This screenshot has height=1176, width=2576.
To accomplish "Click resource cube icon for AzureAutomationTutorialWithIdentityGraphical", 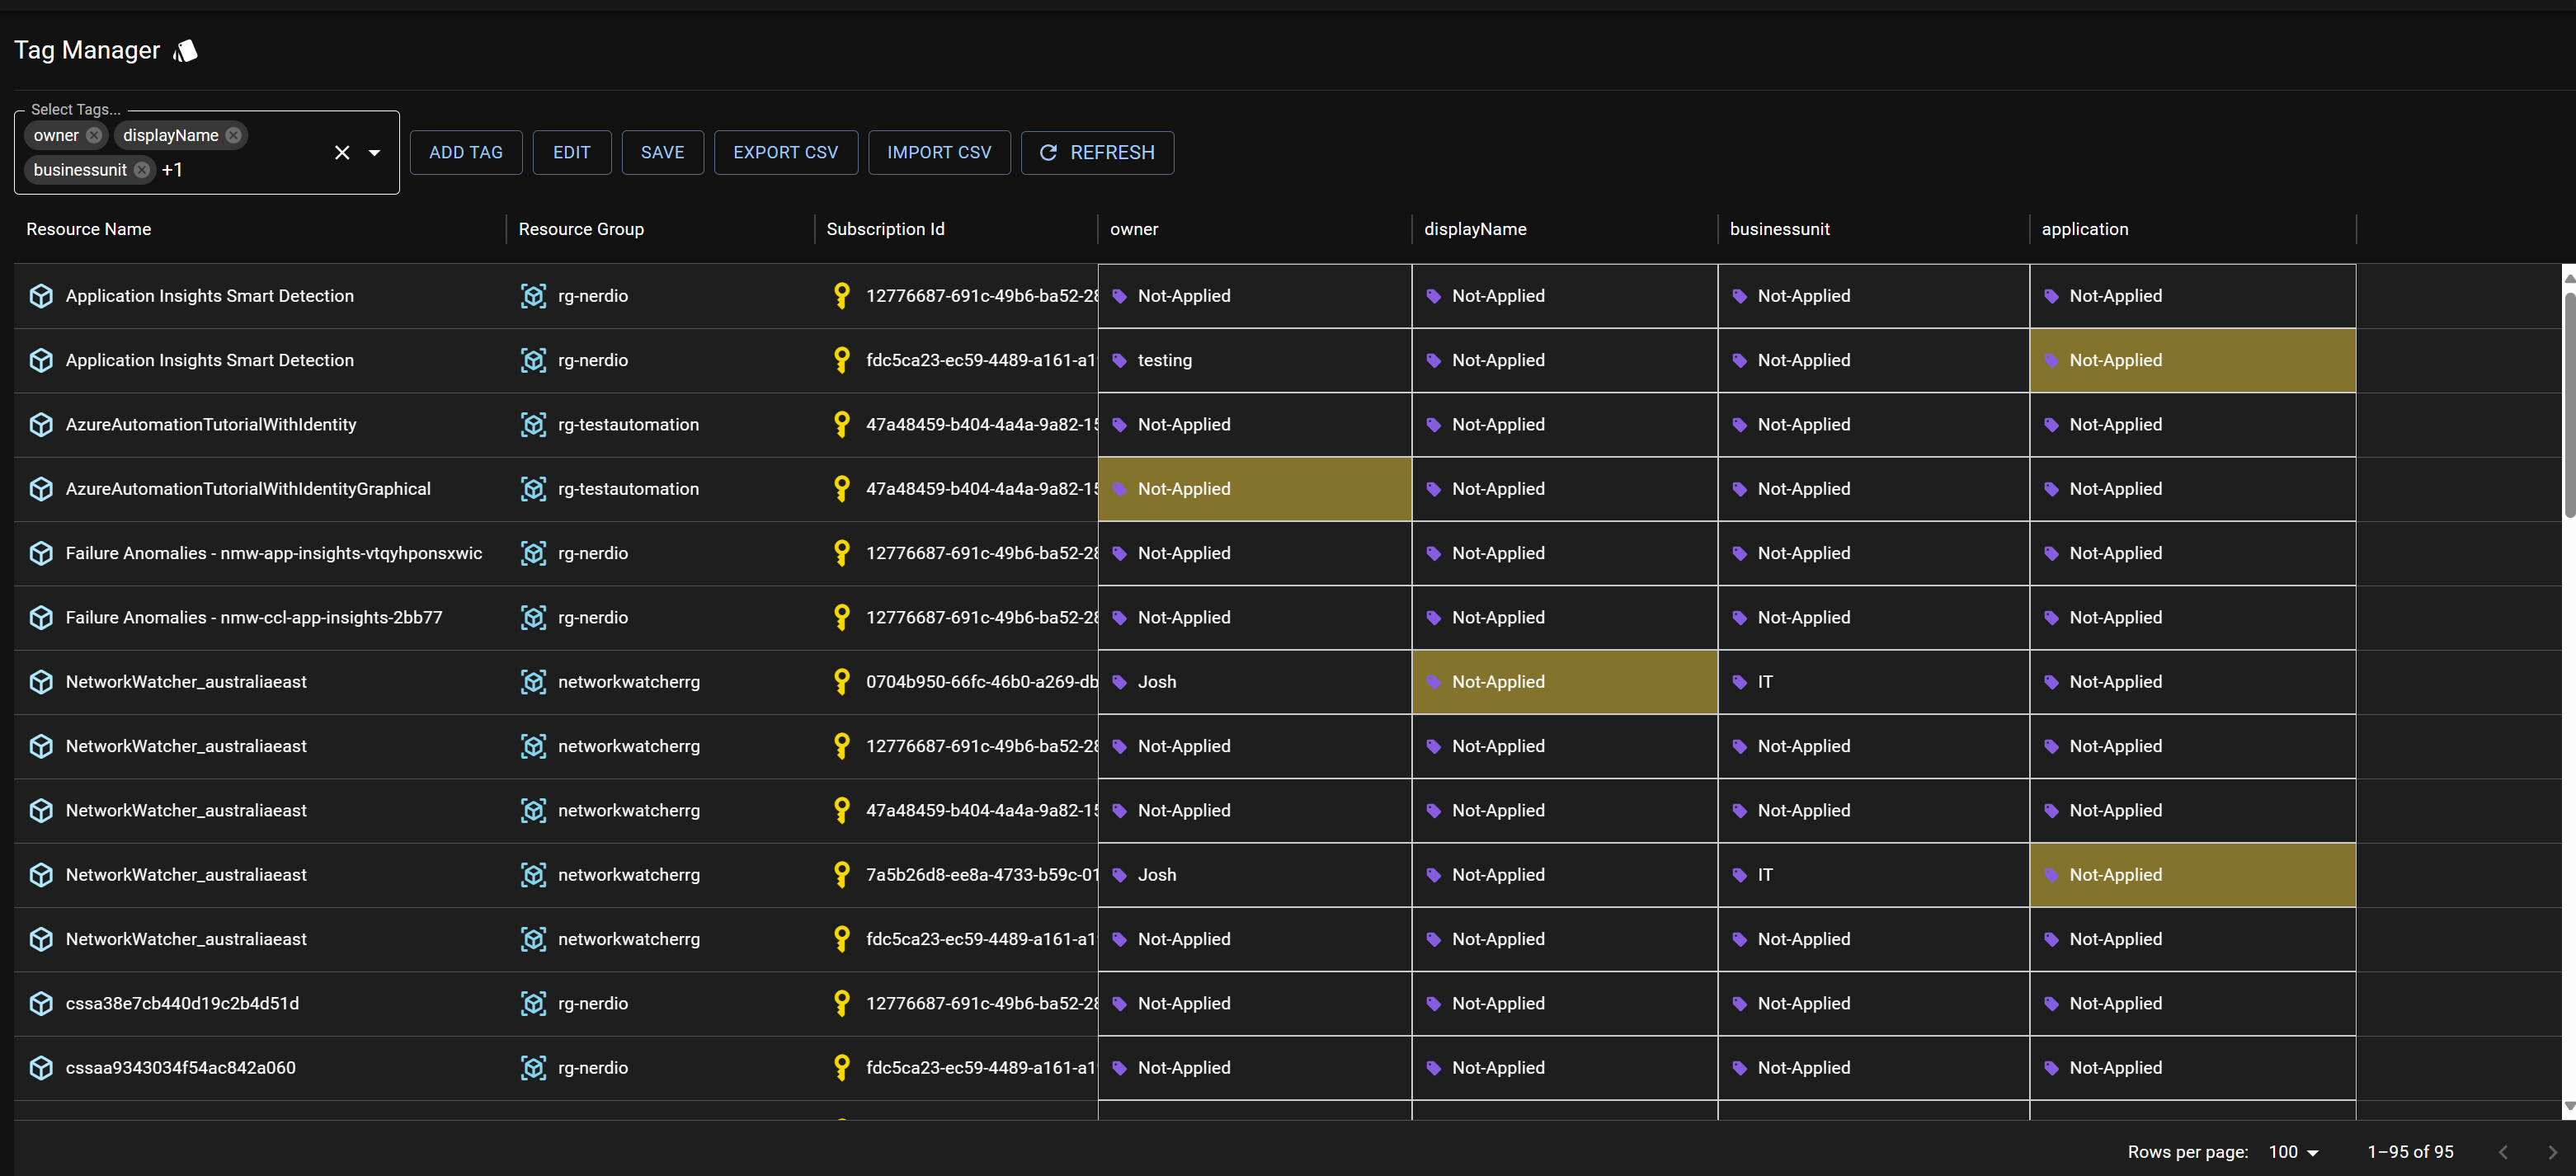I will (41, 489).
